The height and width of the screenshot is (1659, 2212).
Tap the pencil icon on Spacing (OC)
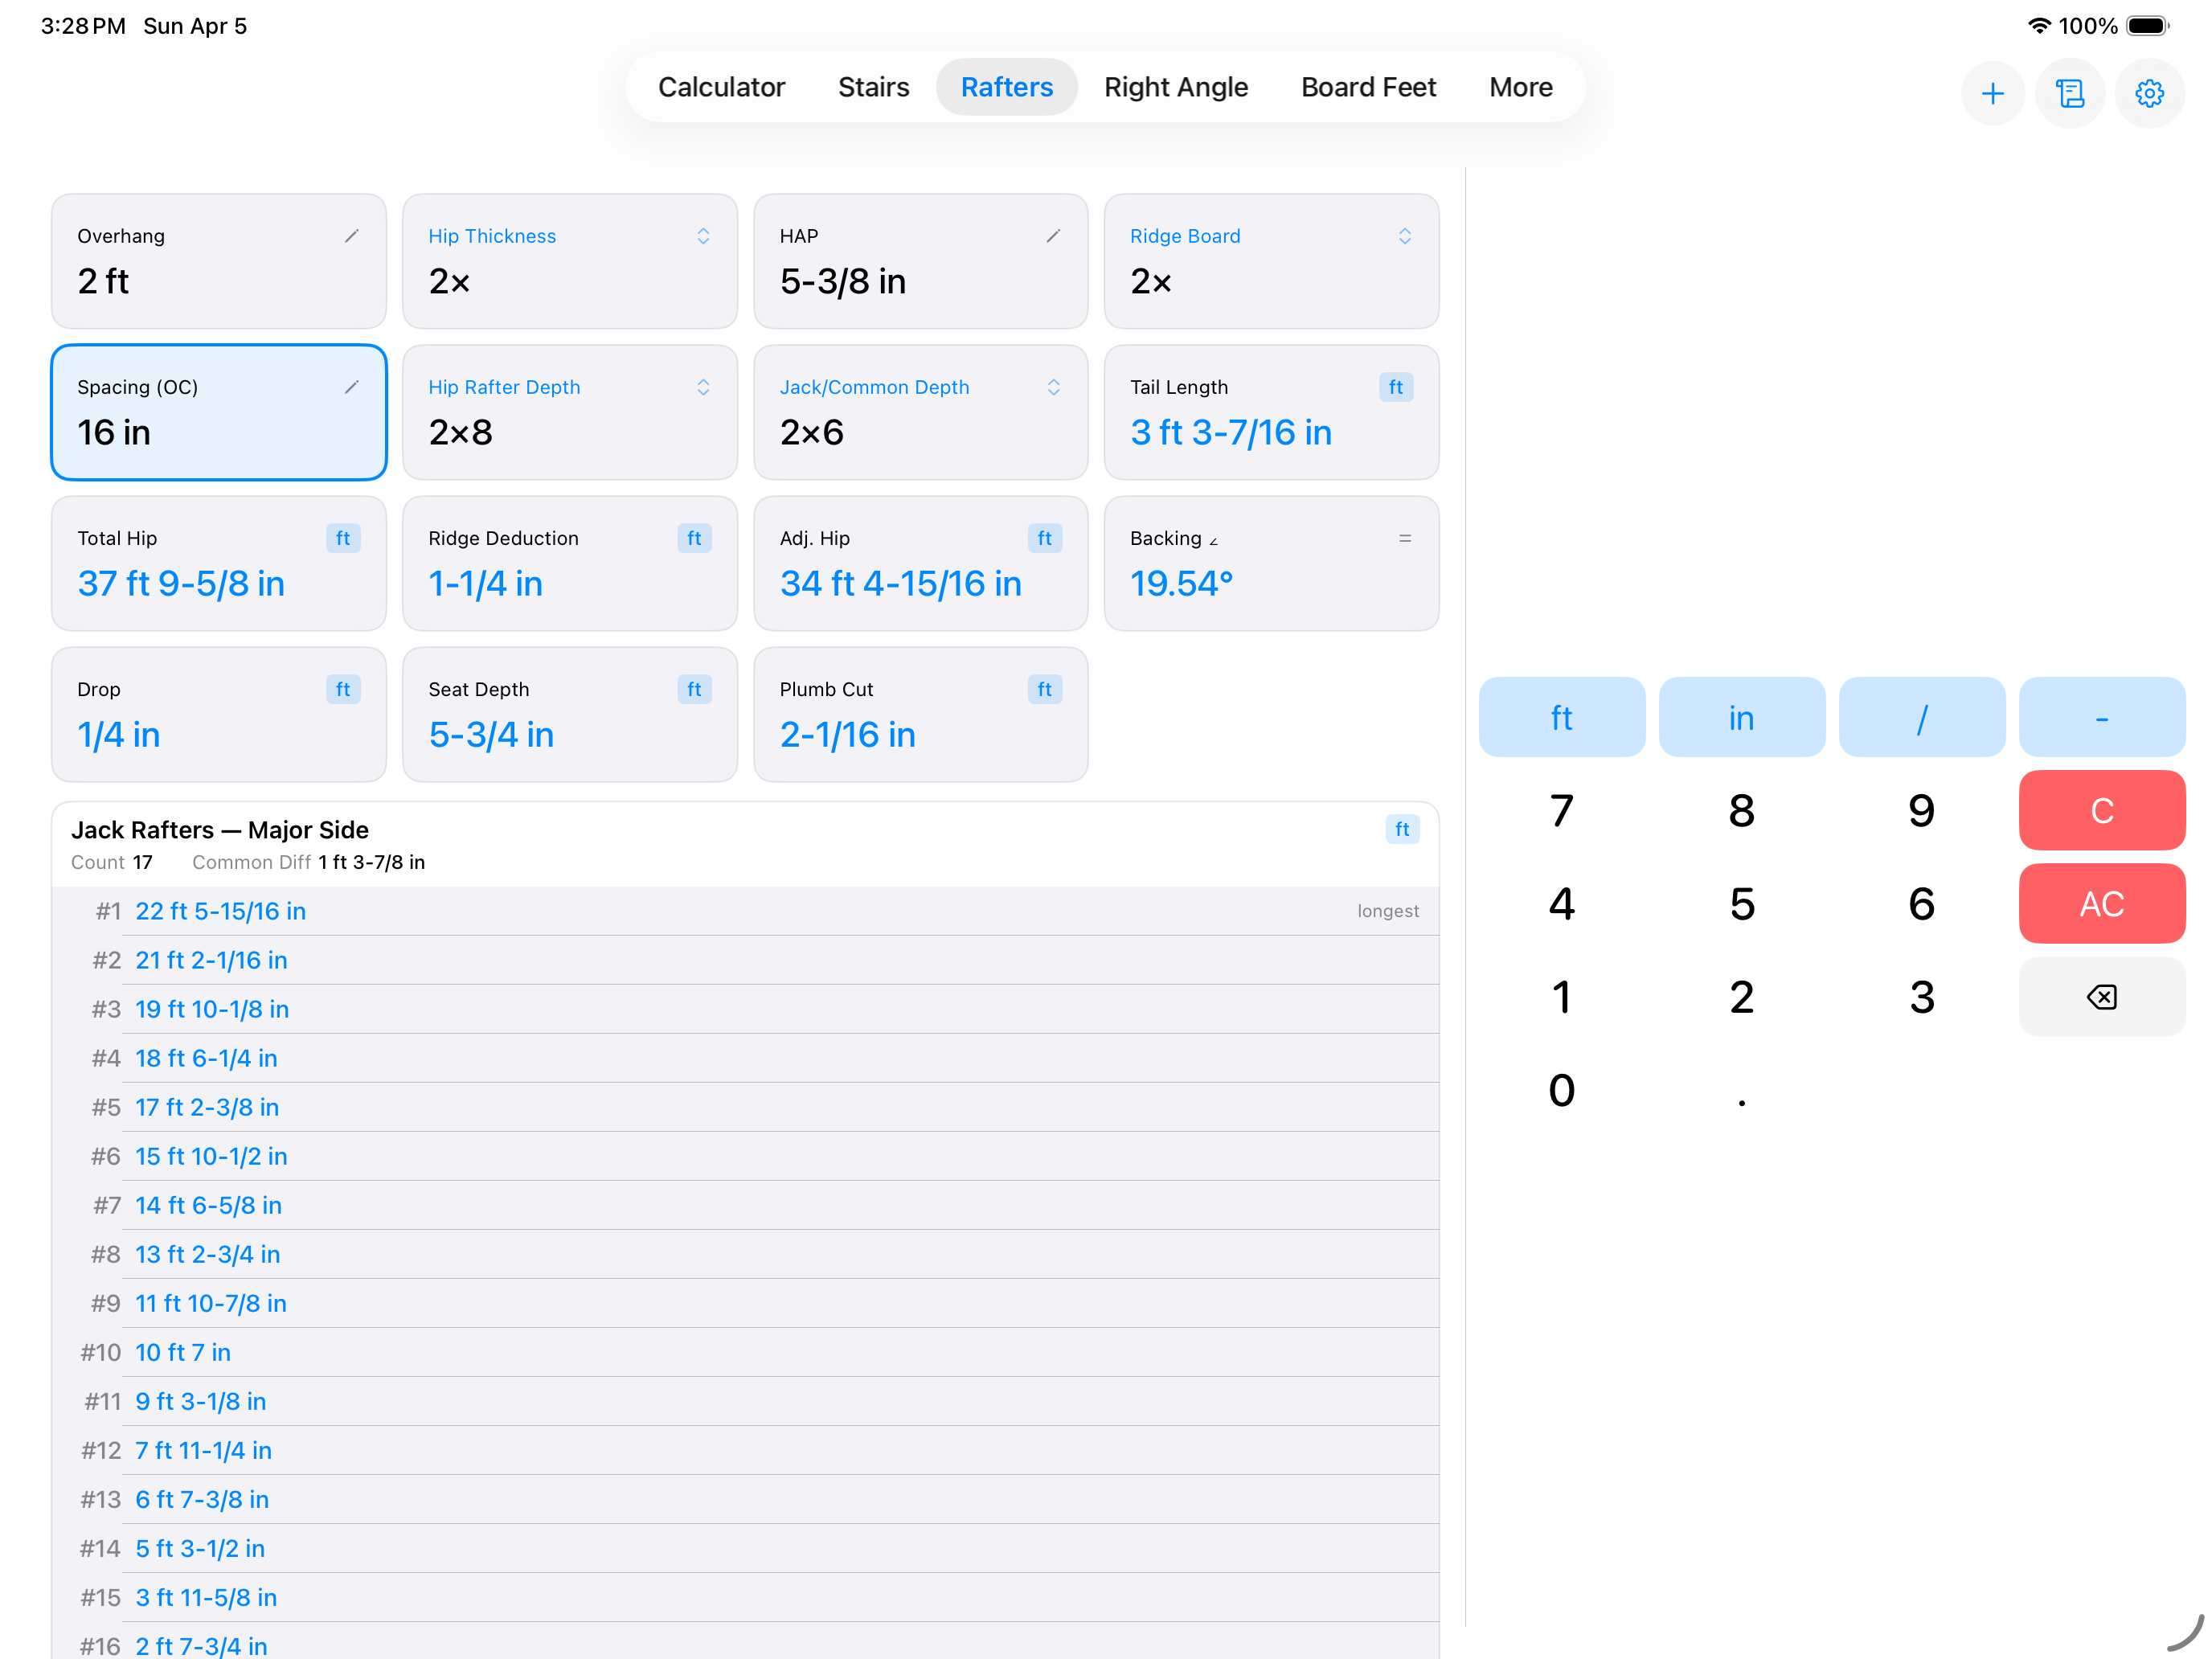point(353,387)
